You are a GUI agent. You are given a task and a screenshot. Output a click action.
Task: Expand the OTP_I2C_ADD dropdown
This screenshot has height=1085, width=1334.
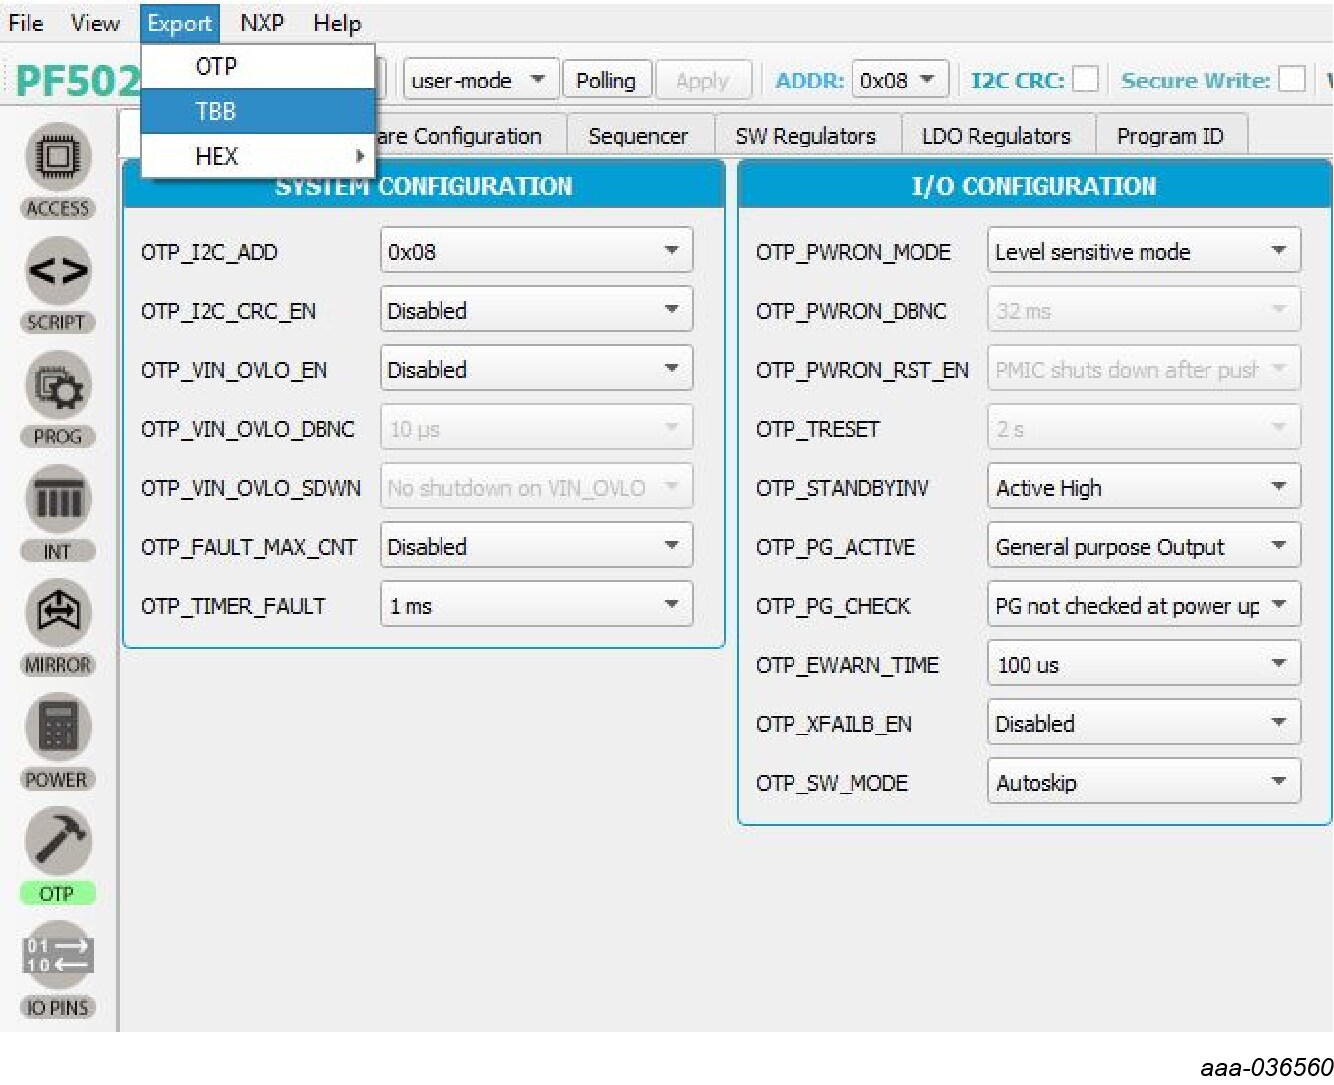[x=536, y=251]
